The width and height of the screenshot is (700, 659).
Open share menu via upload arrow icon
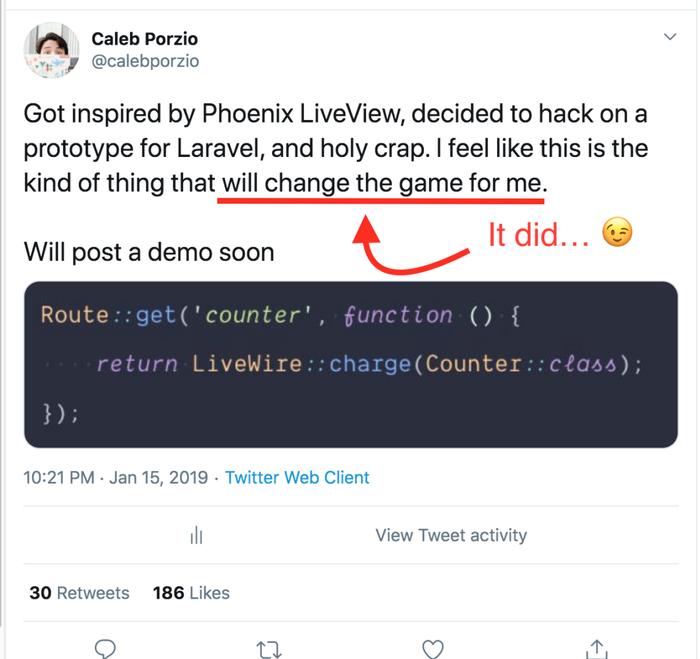pos(596,649)
